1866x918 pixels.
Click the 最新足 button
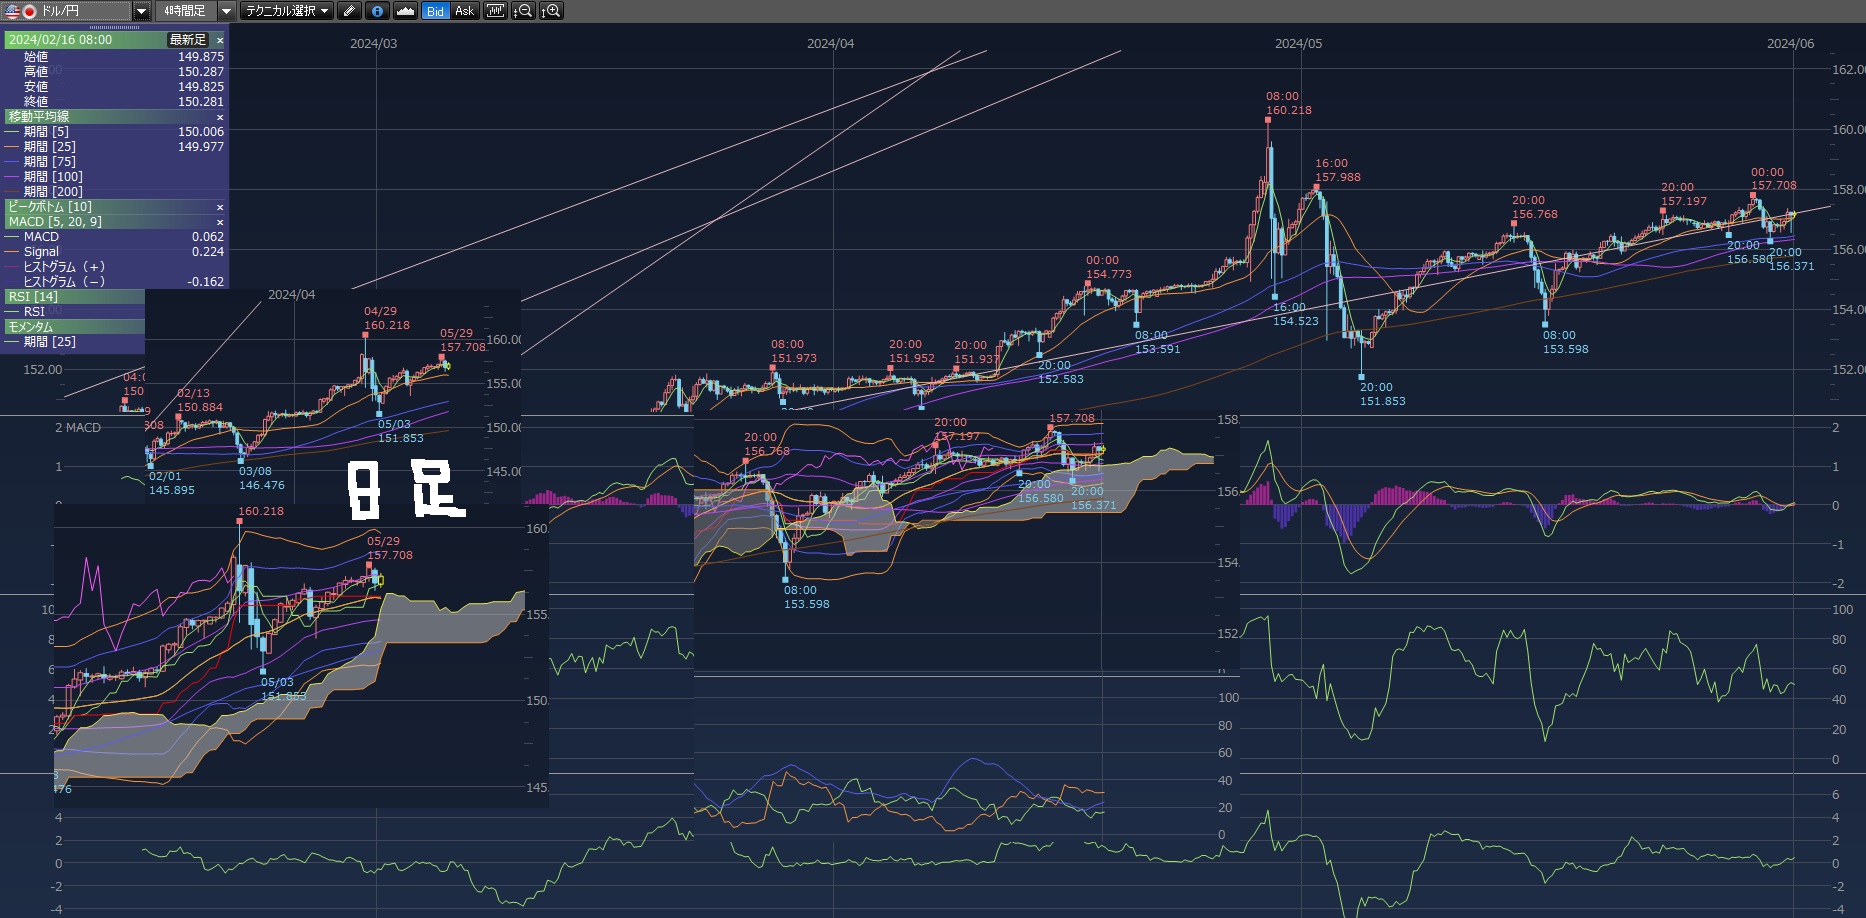[188, 40]
